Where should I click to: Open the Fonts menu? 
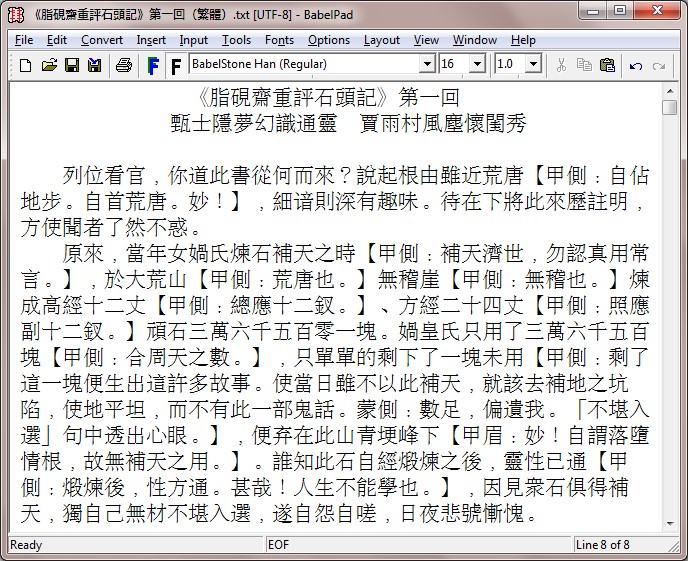tap(279, 40)
